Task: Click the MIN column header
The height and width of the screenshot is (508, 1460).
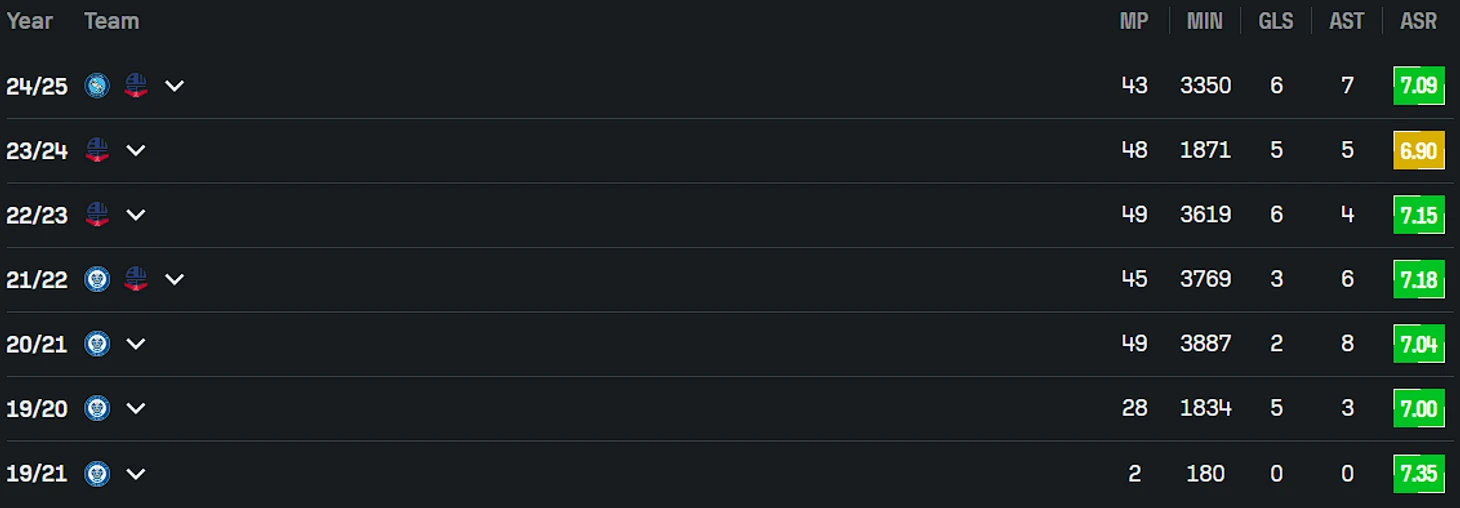Action: 1205,21
